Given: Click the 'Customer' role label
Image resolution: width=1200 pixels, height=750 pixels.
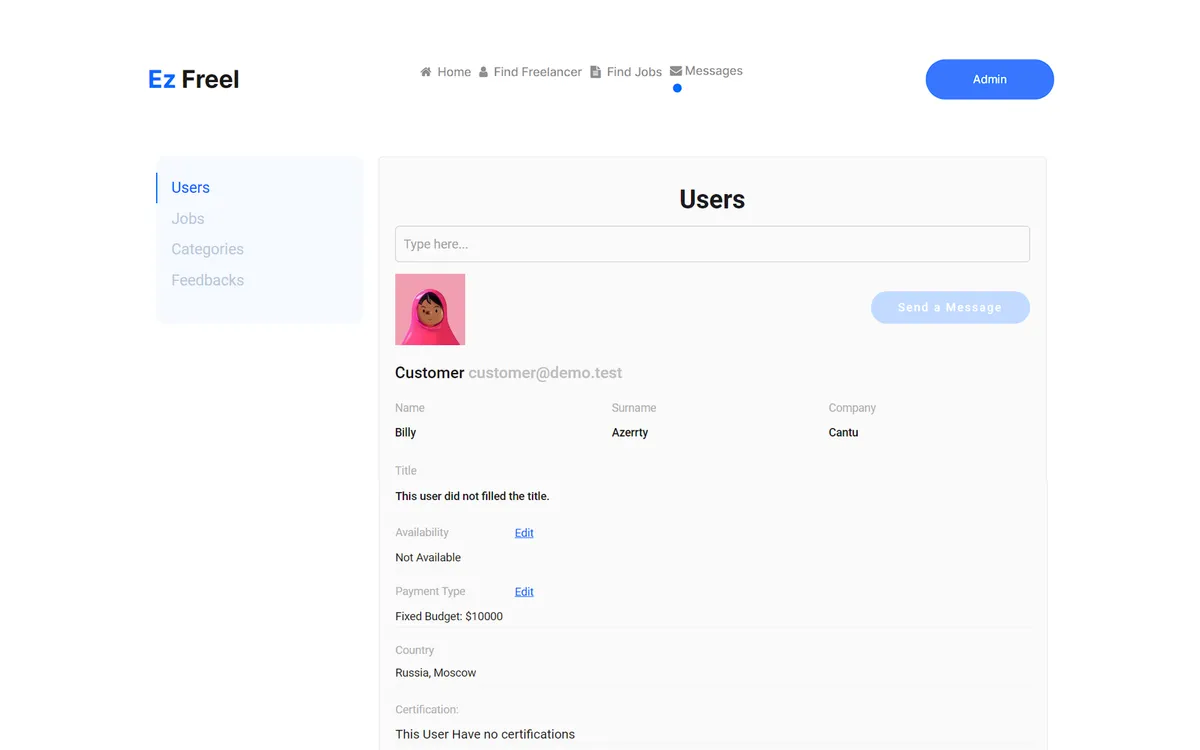Looking at the screenshot, I should pyautogui.click(x=430, y=373).
